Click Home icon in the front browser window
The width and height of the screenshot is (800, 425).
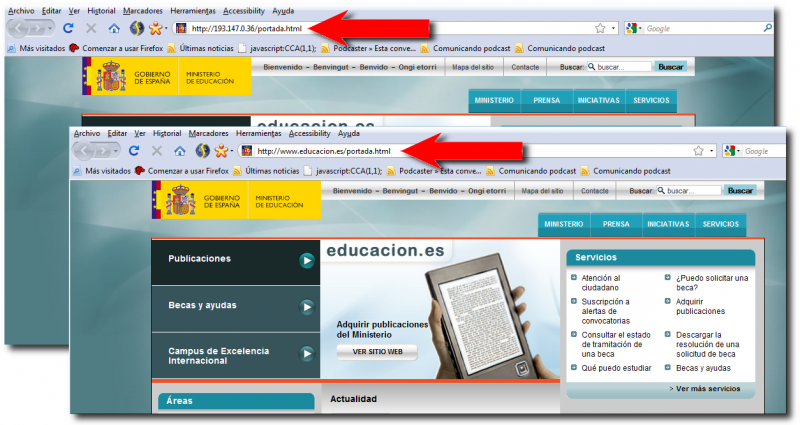click(x=180, y=151)
